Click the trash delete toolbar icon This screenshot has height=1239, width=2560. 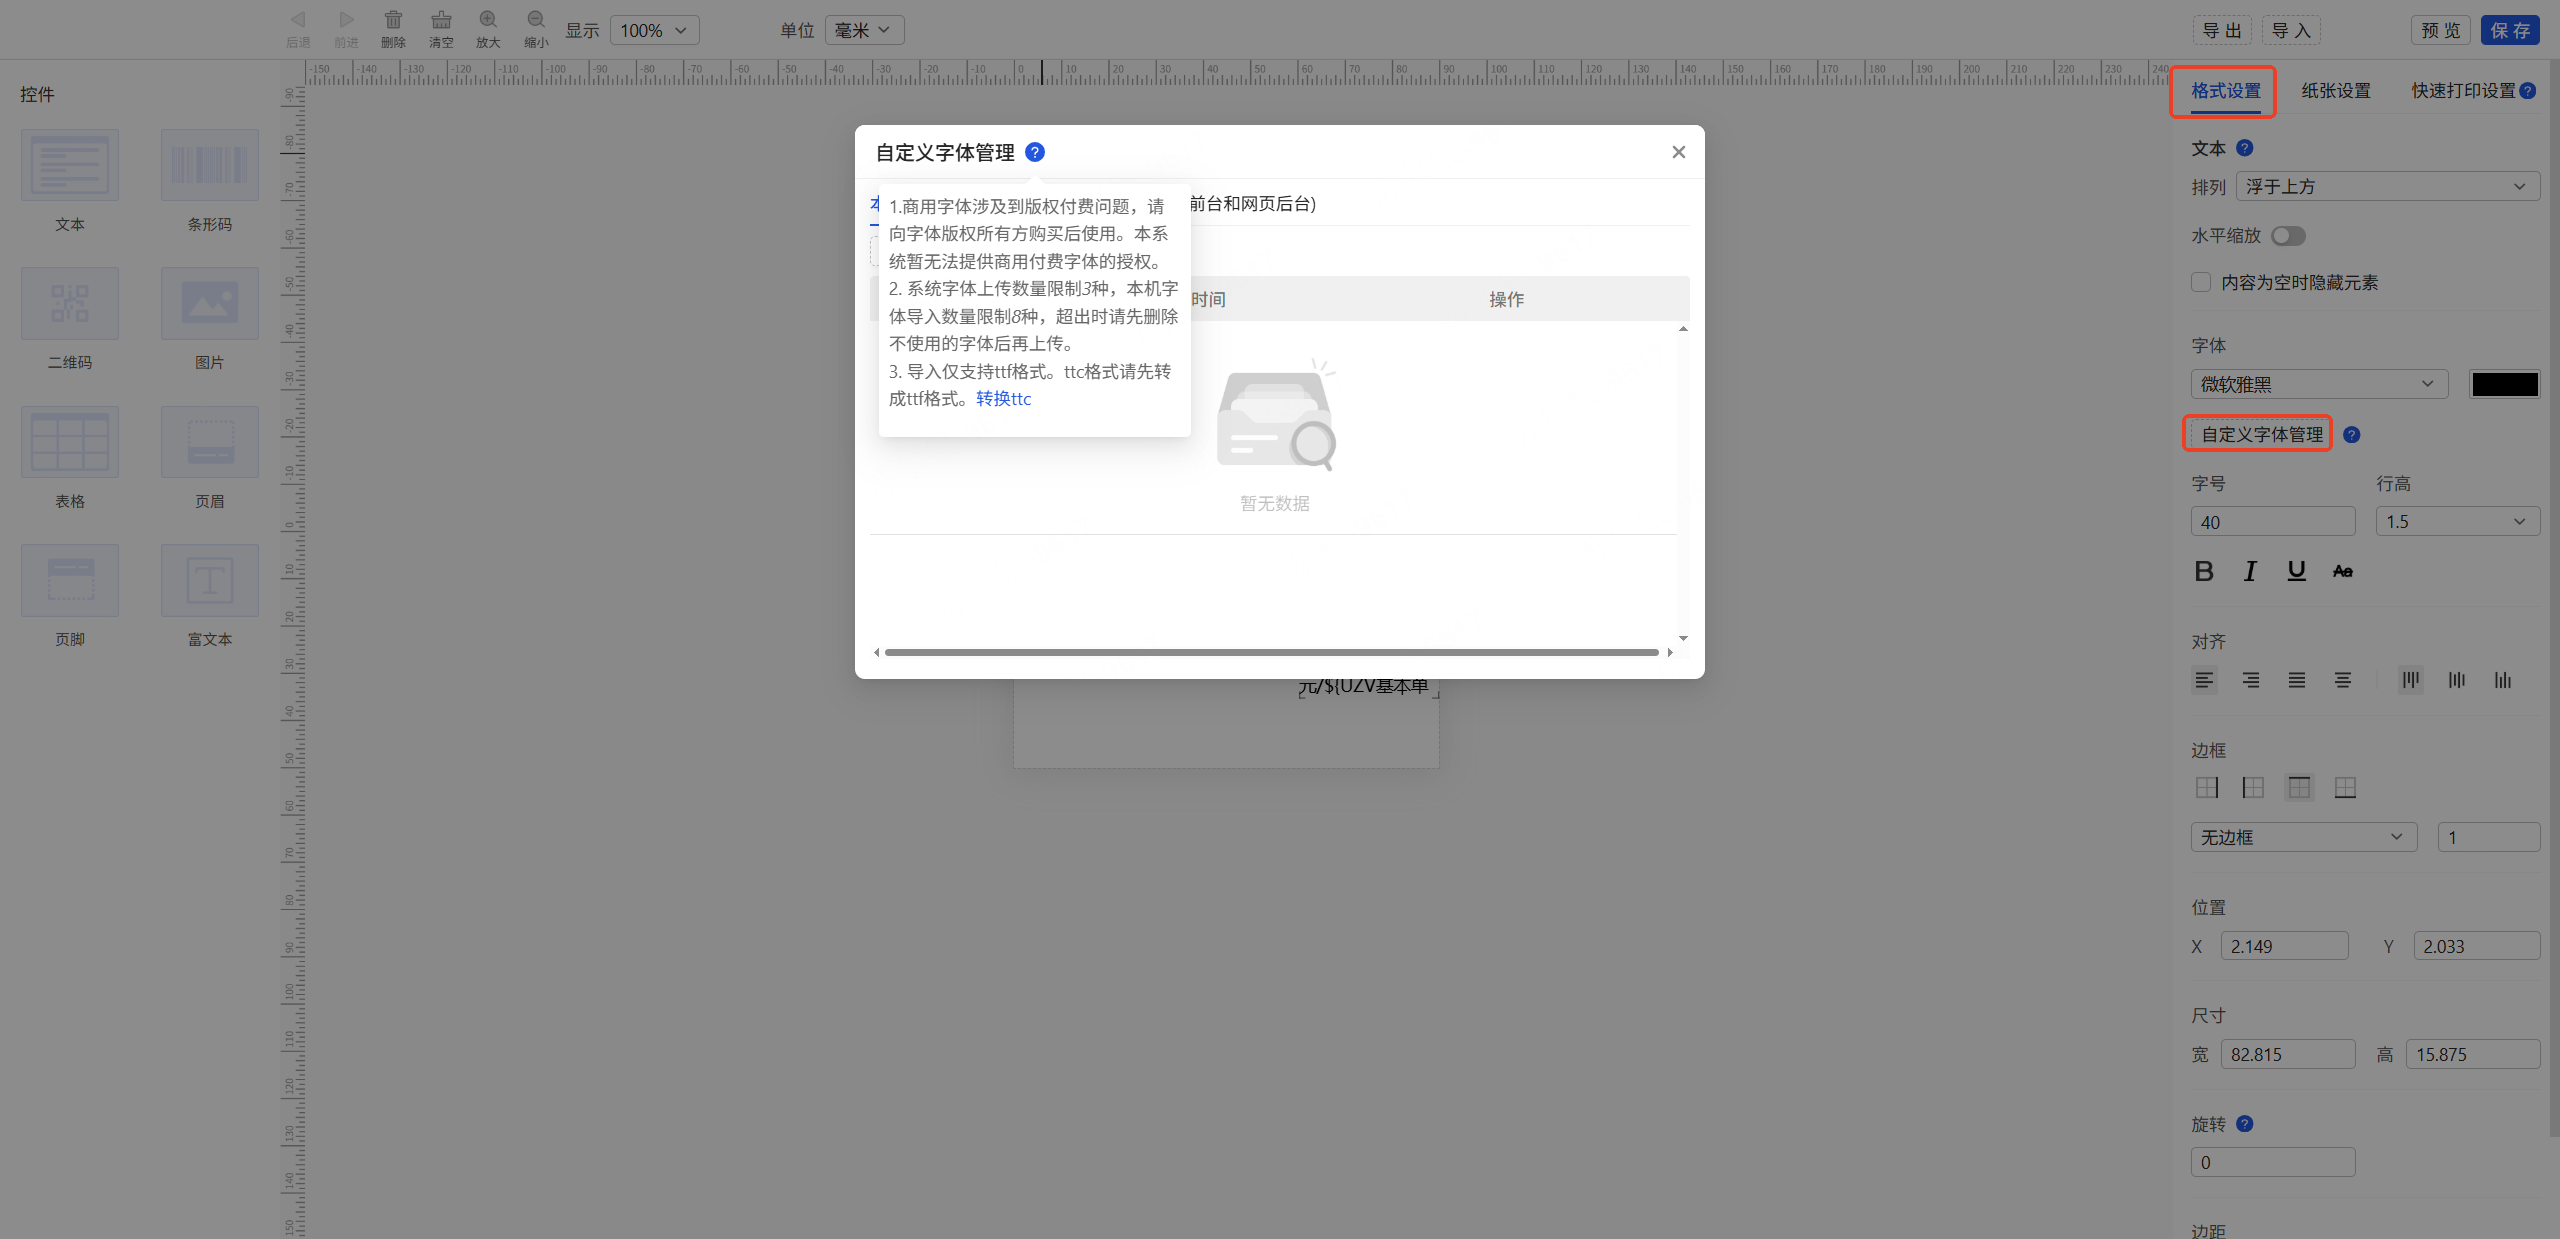[393, 20]
